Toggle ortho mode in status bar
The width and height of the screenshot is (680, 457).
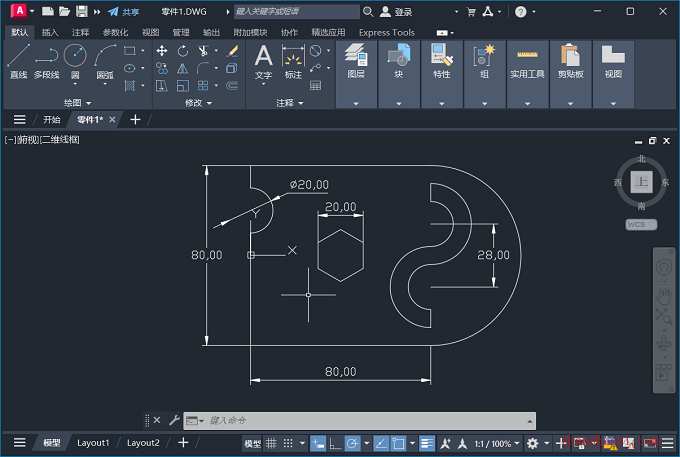(x=335, y=443)
